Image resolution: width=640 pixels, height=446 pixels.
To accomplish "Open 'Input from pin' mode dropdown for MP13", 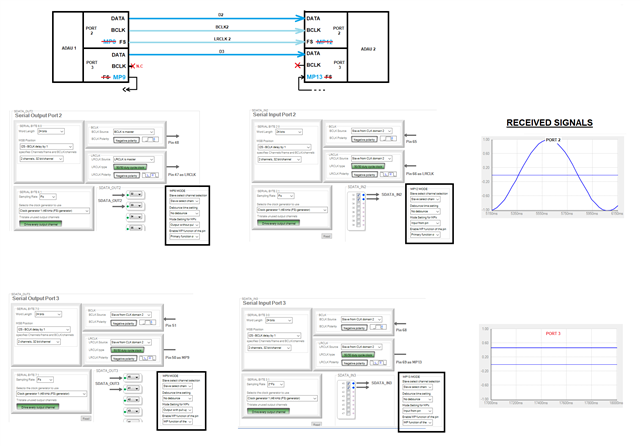I will click(x=418, y=411).
